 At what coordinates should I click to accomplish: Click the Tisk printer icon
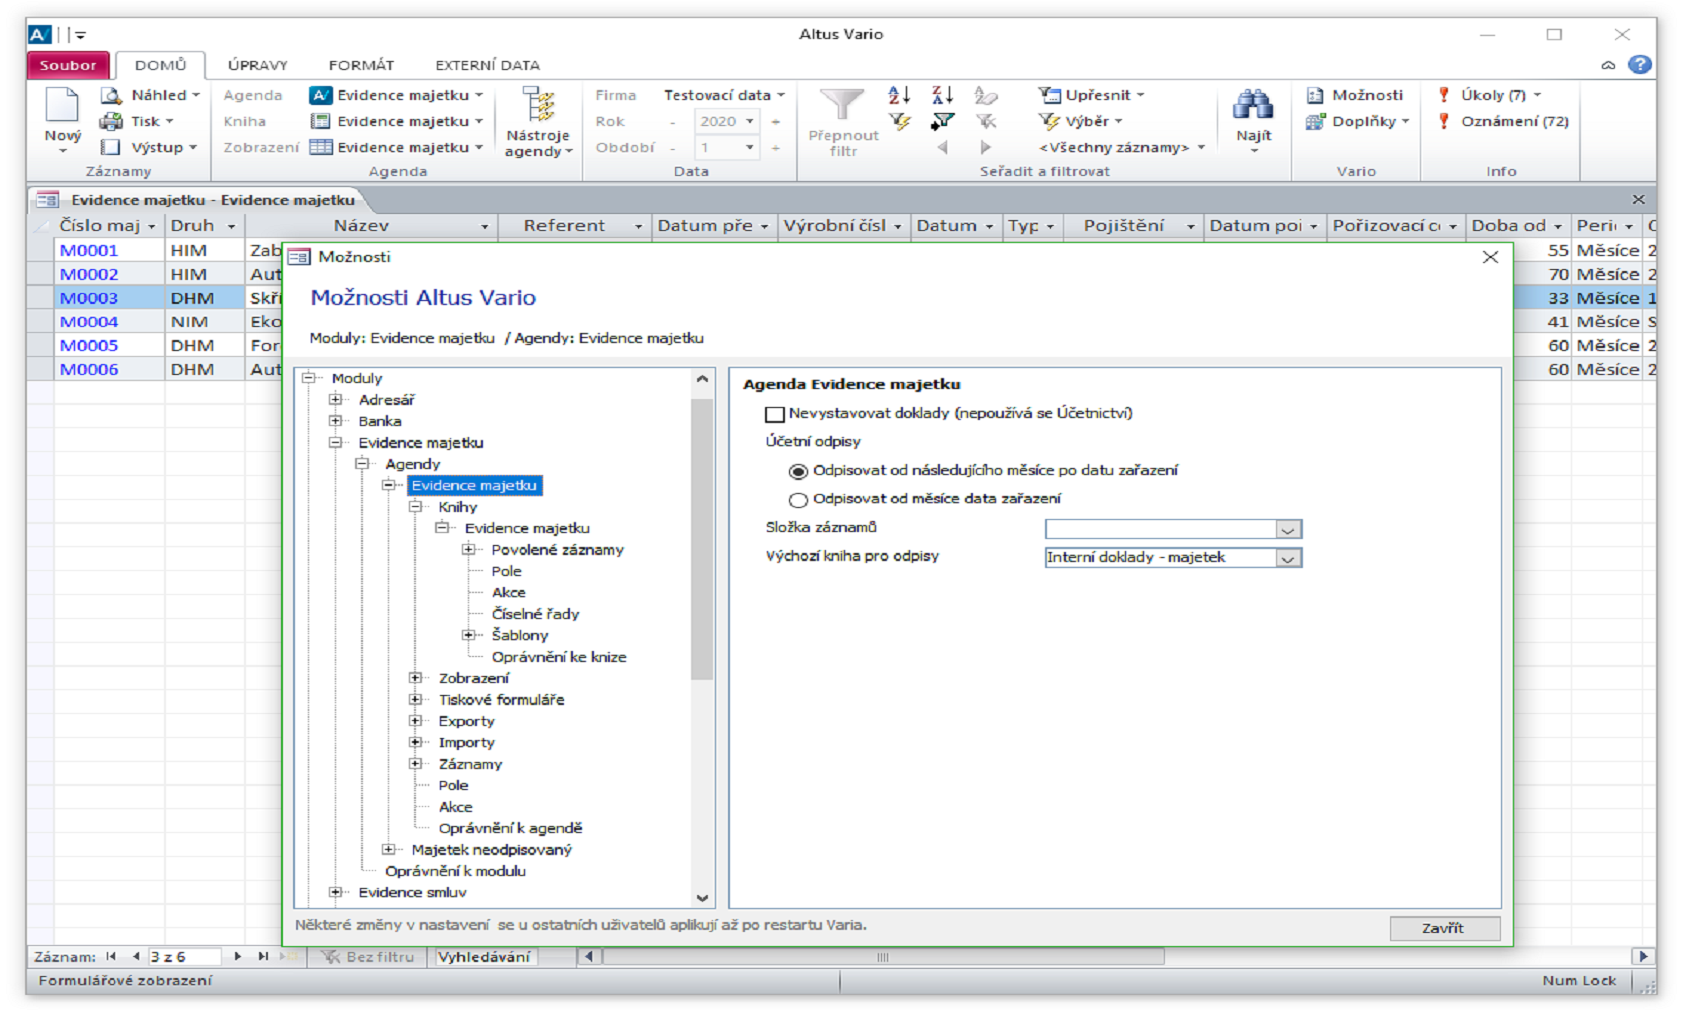tap(111, 121)
